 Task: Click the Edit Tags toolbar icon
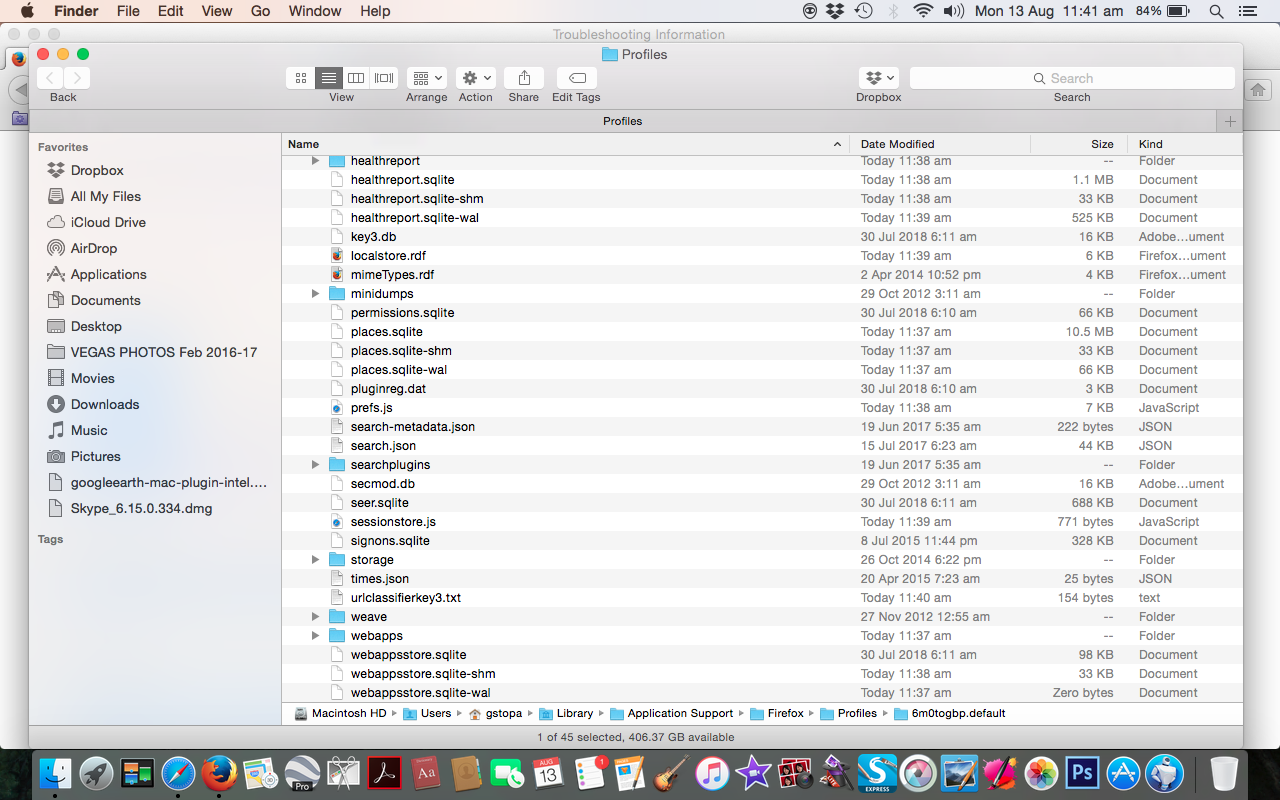click(576, 78)
